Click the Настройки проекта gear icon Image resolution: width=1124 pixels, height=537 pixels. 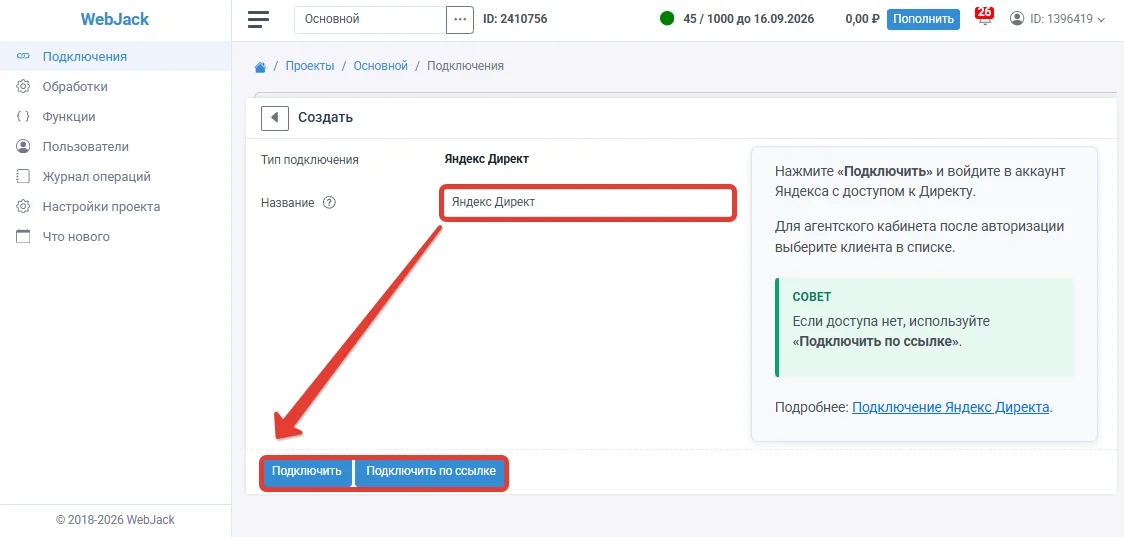click(x=23, y=206)
